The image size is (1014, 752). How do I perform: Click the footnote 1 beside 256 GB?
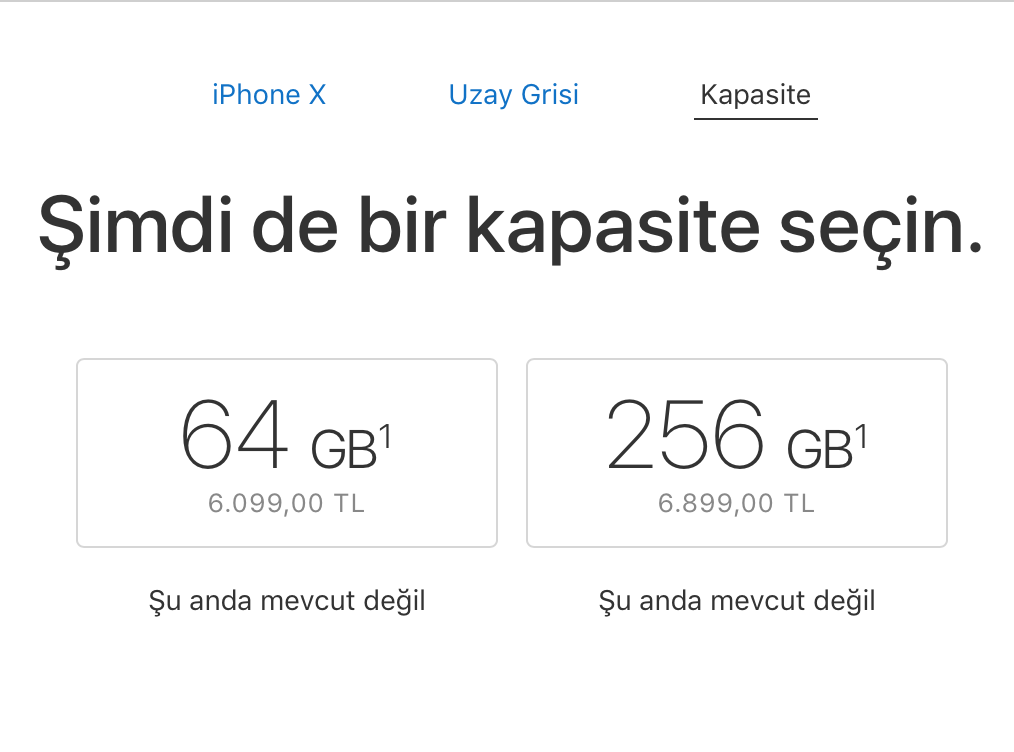point(861,437)
